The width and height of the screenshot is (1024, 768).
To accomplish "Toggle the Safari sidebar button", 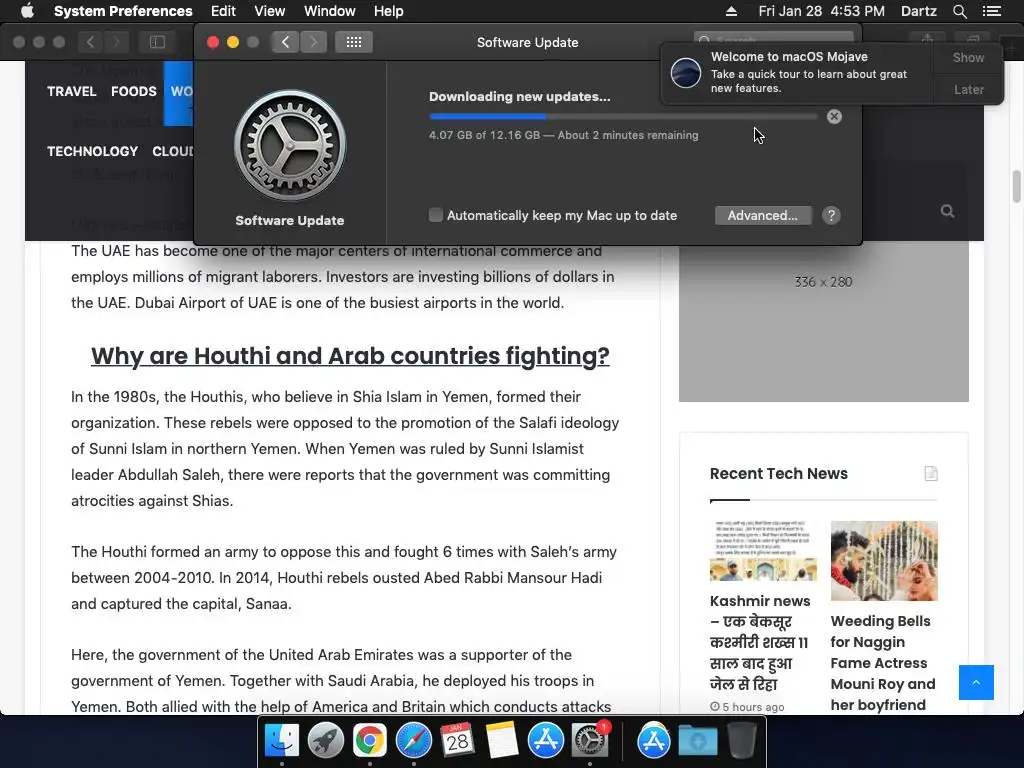I will click(157, 42).
